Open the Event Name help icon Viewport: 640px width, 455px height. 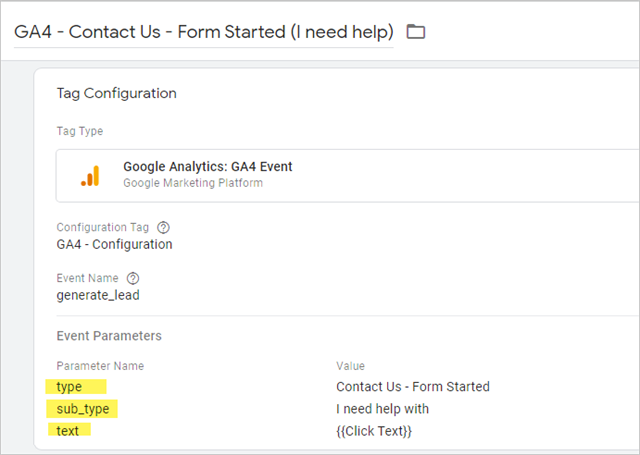[x=133, y=278]
